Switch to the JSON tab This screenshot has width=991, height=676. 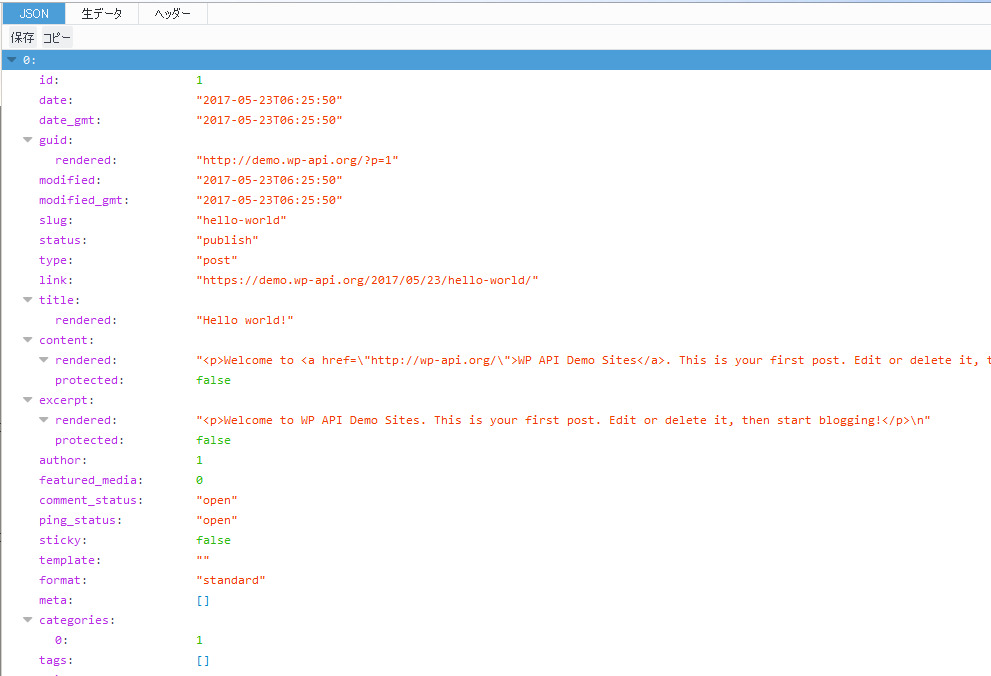pos(33,13)
